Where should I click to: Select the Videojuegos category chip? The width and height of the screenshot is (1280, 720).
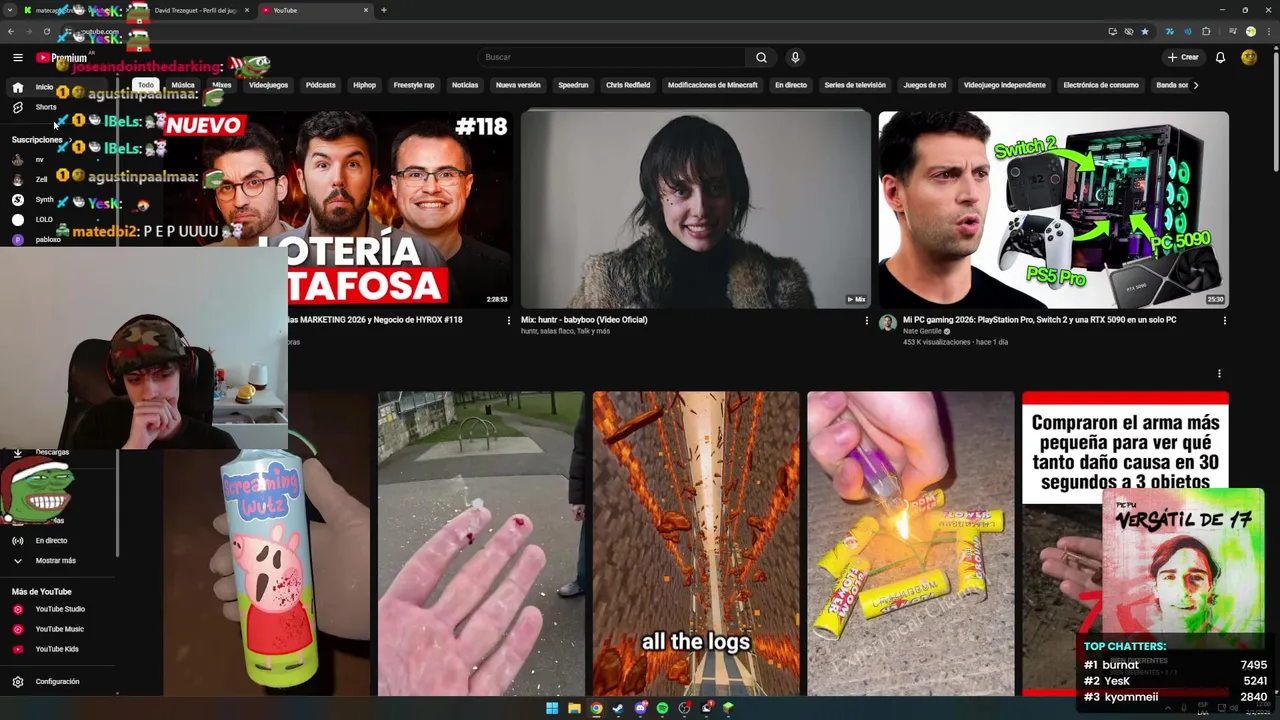click(268, 85)
